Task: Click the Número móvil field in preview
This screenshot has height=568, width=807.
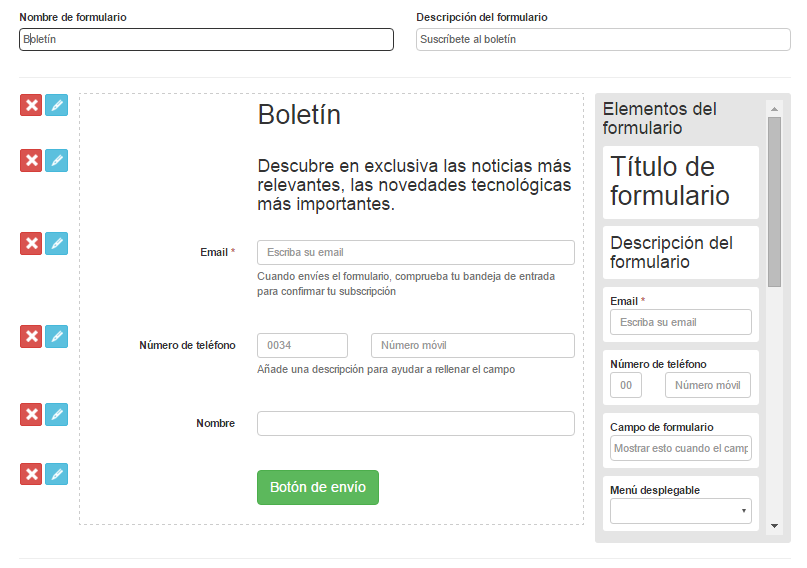Action: tap(472, 345)
